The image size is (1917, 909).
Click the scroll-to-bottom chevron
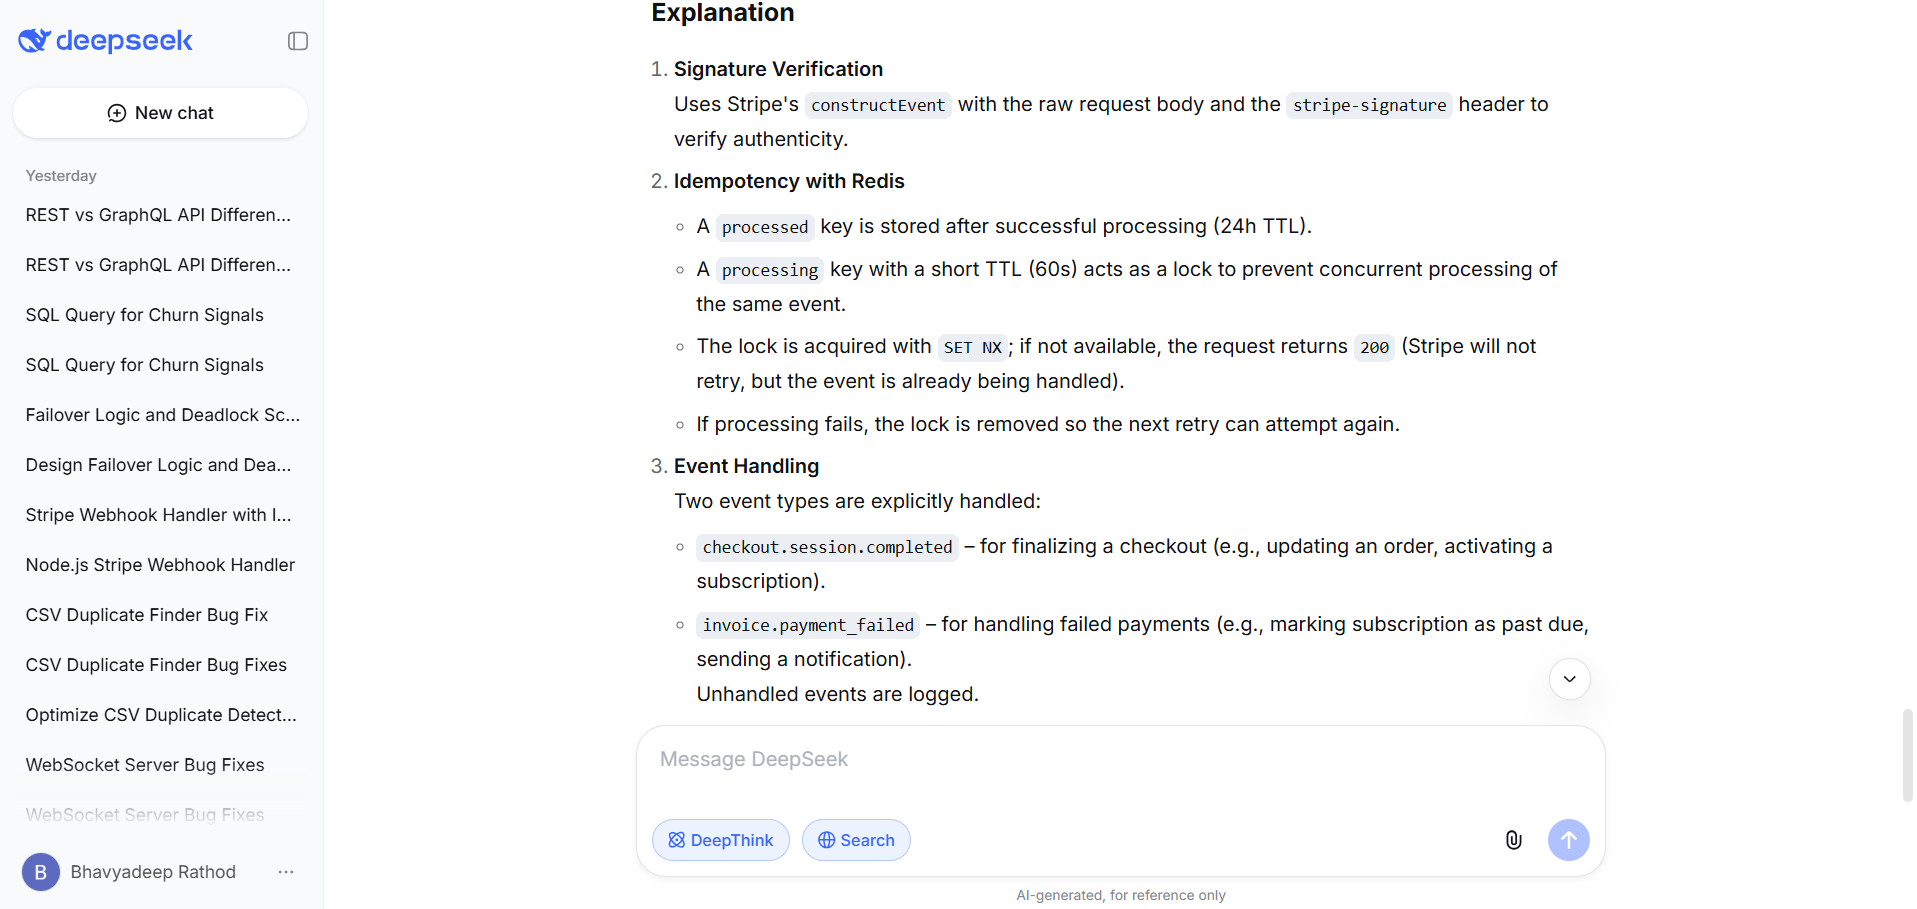[1568, 679]
